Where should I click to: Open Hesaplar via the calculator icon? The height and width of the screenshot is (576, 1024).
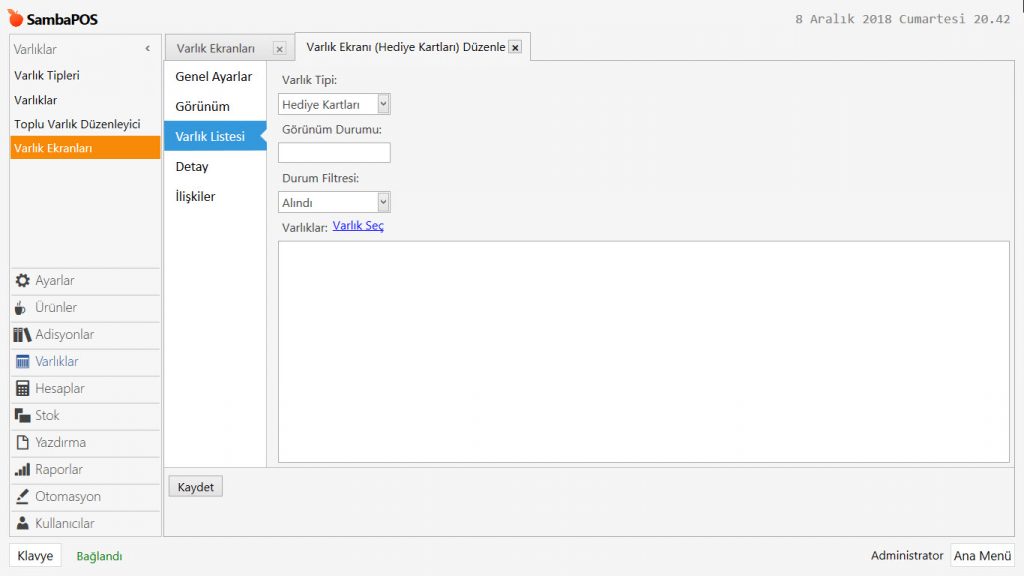click(x=23, y=389)
